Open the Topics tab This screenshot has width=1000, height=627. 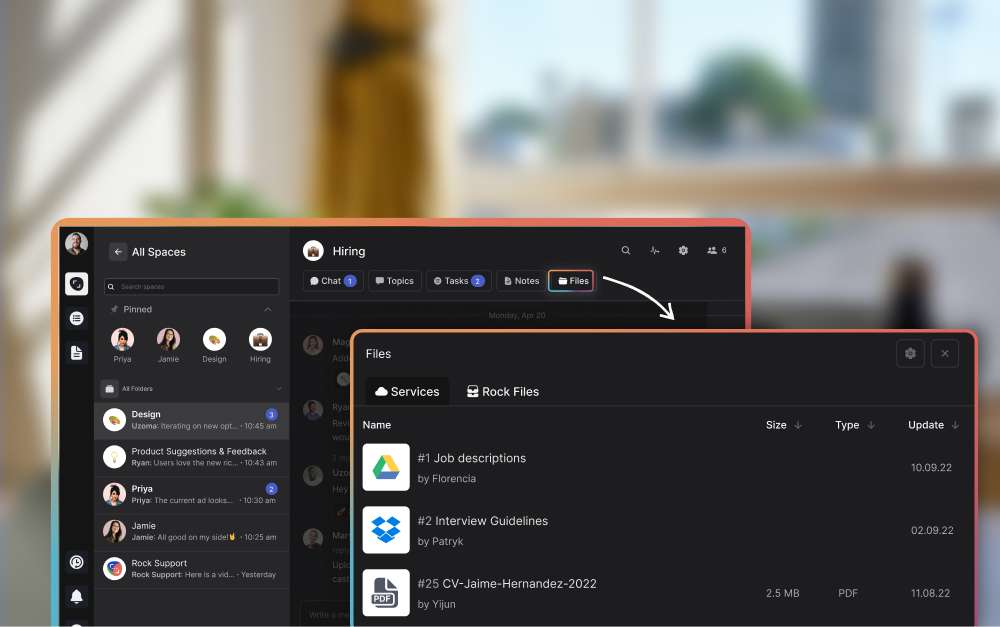[394, 281]
